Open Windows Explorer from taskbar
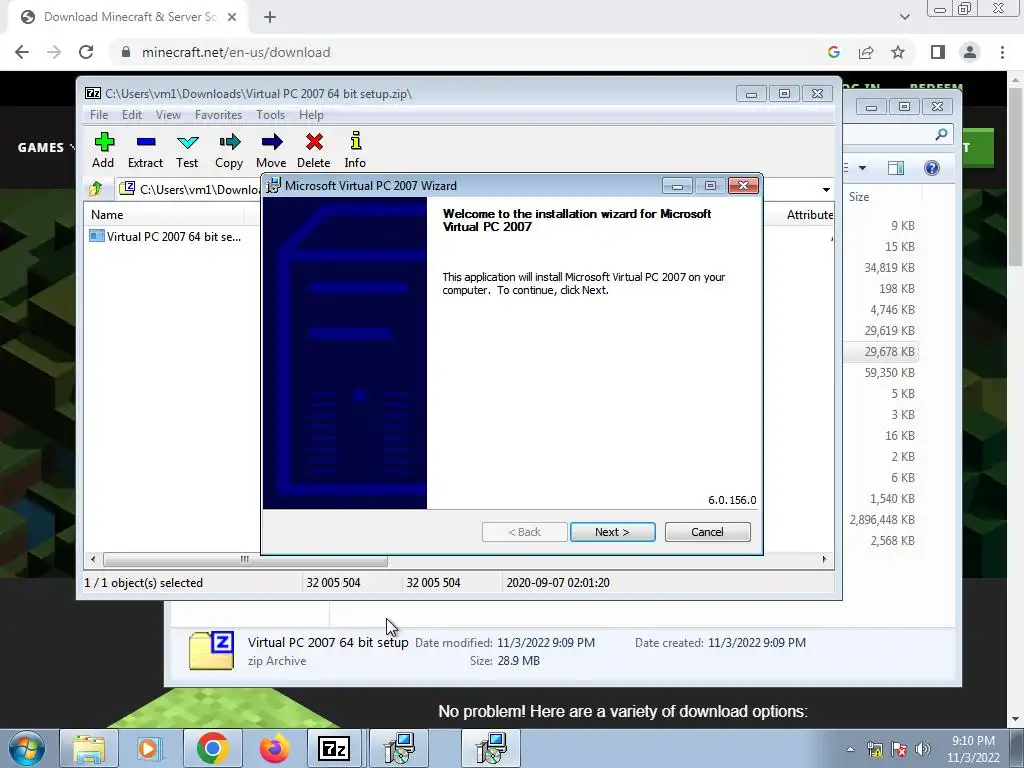 coord(89,748)
